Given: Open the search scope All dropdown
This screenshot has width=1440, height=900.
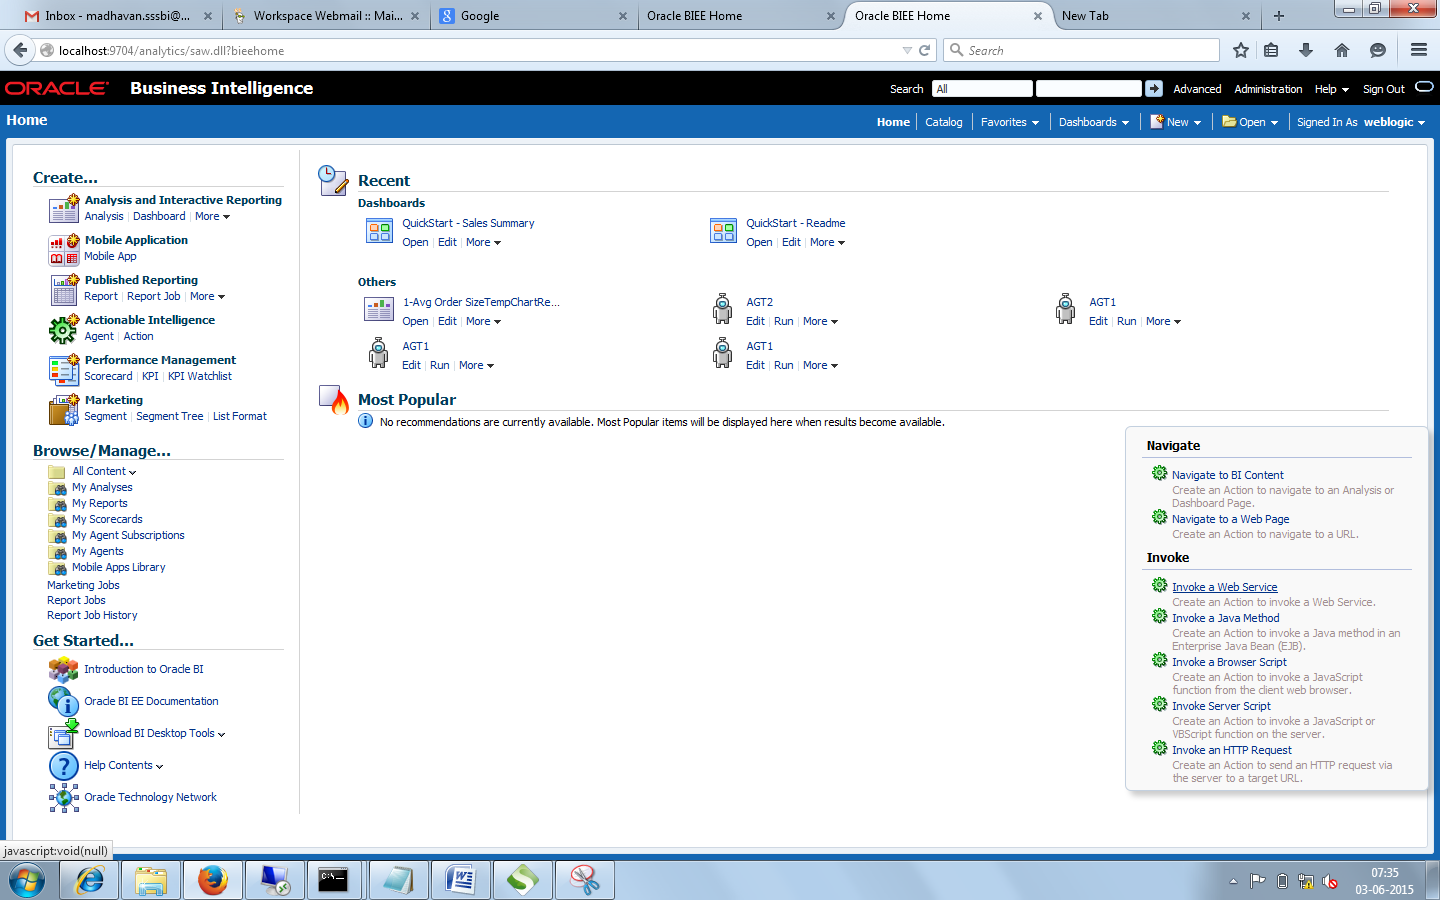Looking at the screenshot, I should 982,89.
